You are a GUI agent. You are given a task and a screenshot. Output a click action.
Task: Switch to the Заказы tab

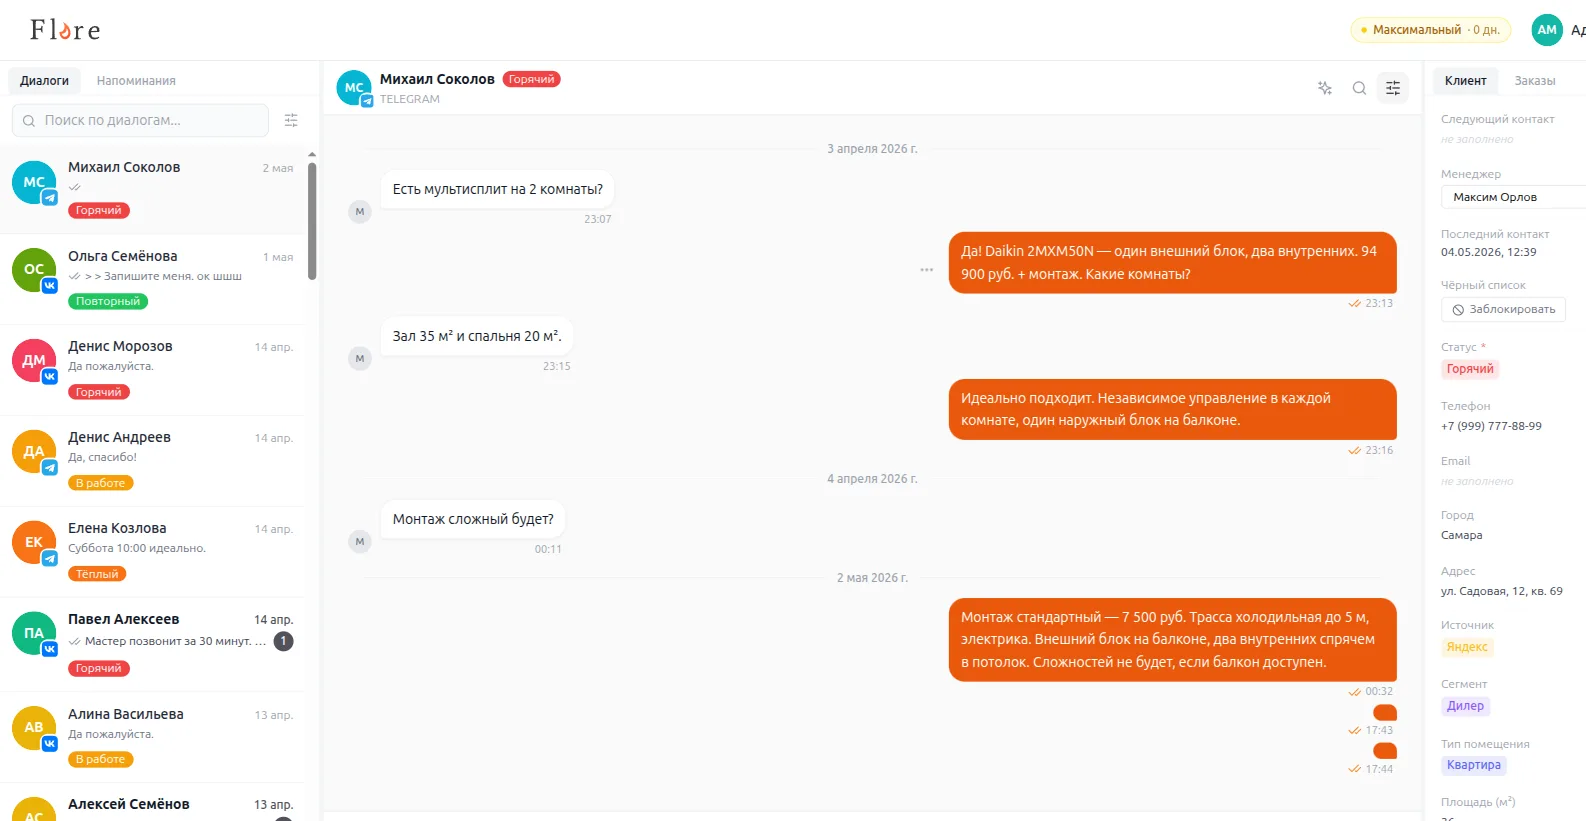click(1534, 81)
